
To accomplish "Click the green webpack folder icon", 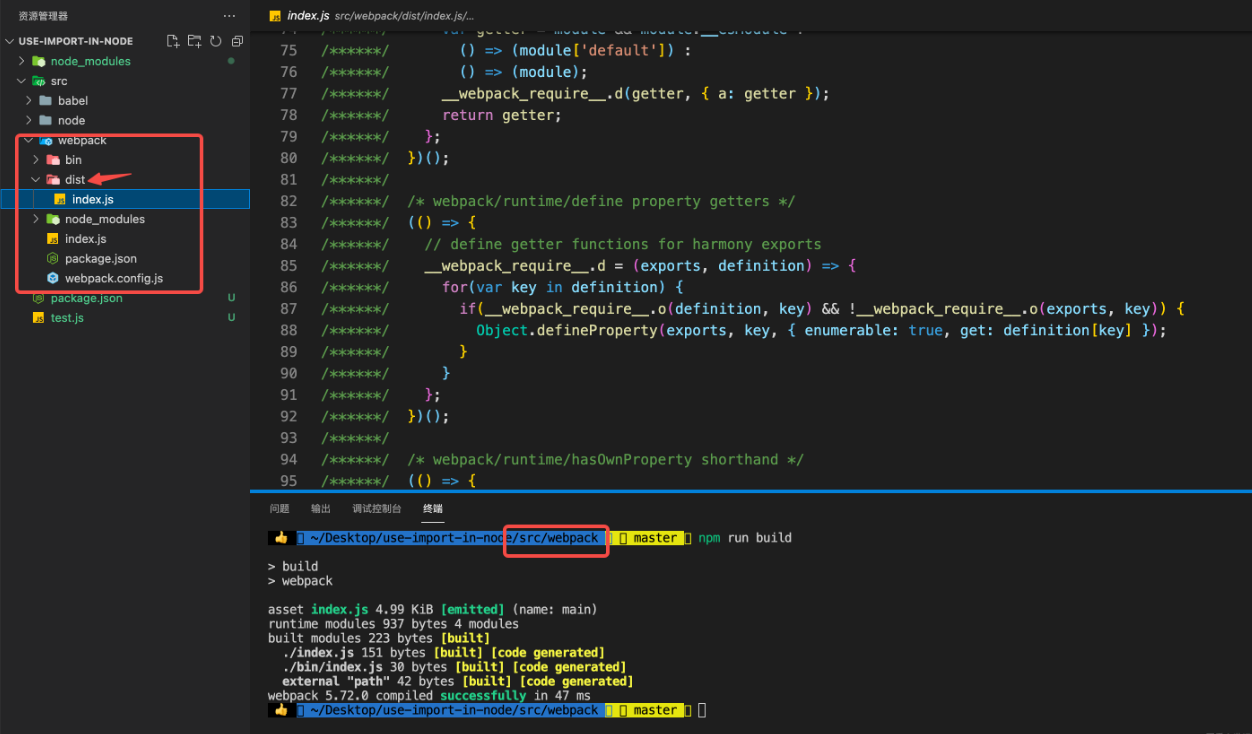I will tap(44, 140).
